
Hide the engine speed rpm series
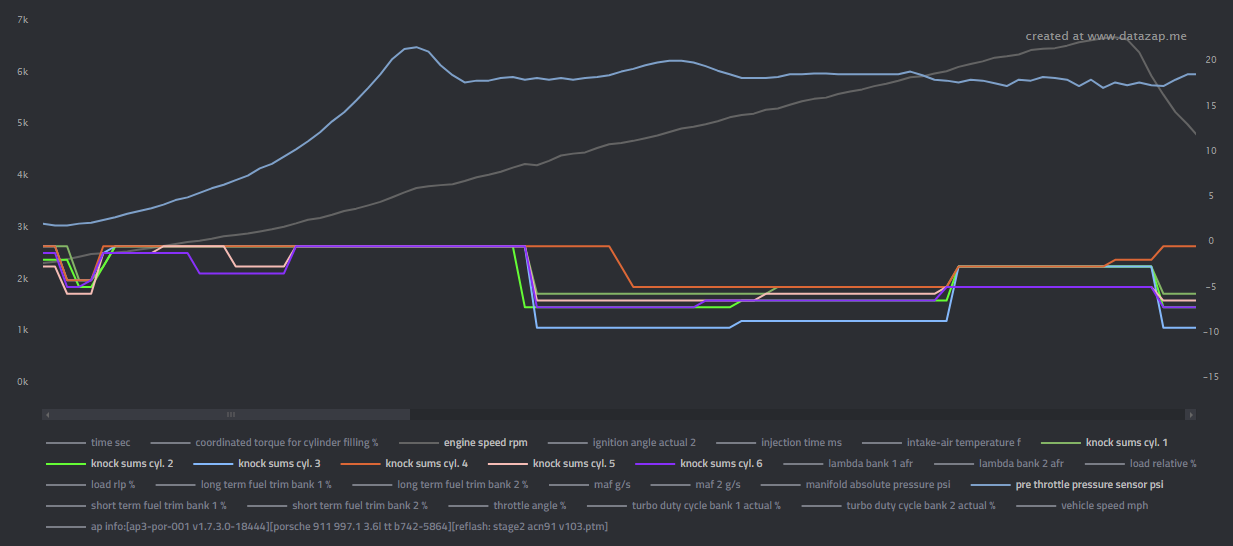[x=485, y=442]
